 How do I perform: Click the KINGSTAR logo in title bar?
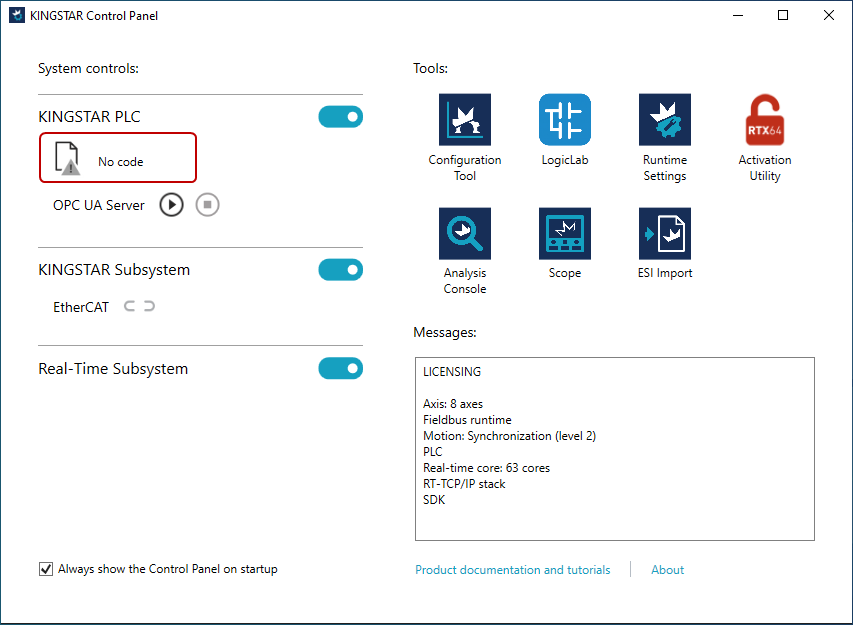[x=17, y=16]
